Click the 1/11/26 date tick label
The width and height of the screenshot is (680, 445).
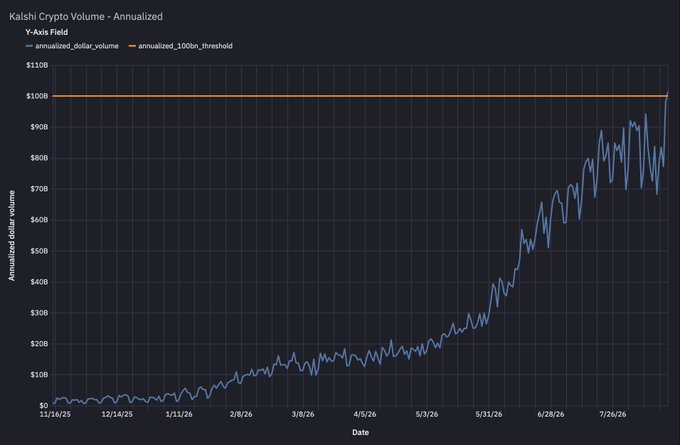tap(179, 414)
